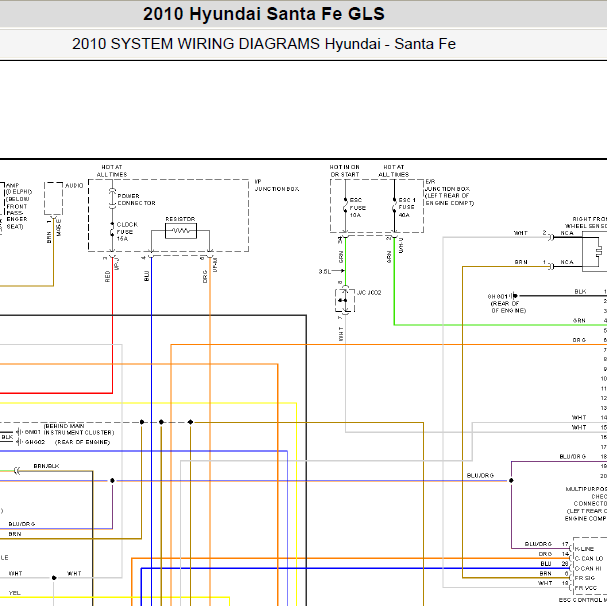Click the "J/C JC02" joint connector label
The width and height of the screenshot is (607, 606).
(x=369, y=292)
